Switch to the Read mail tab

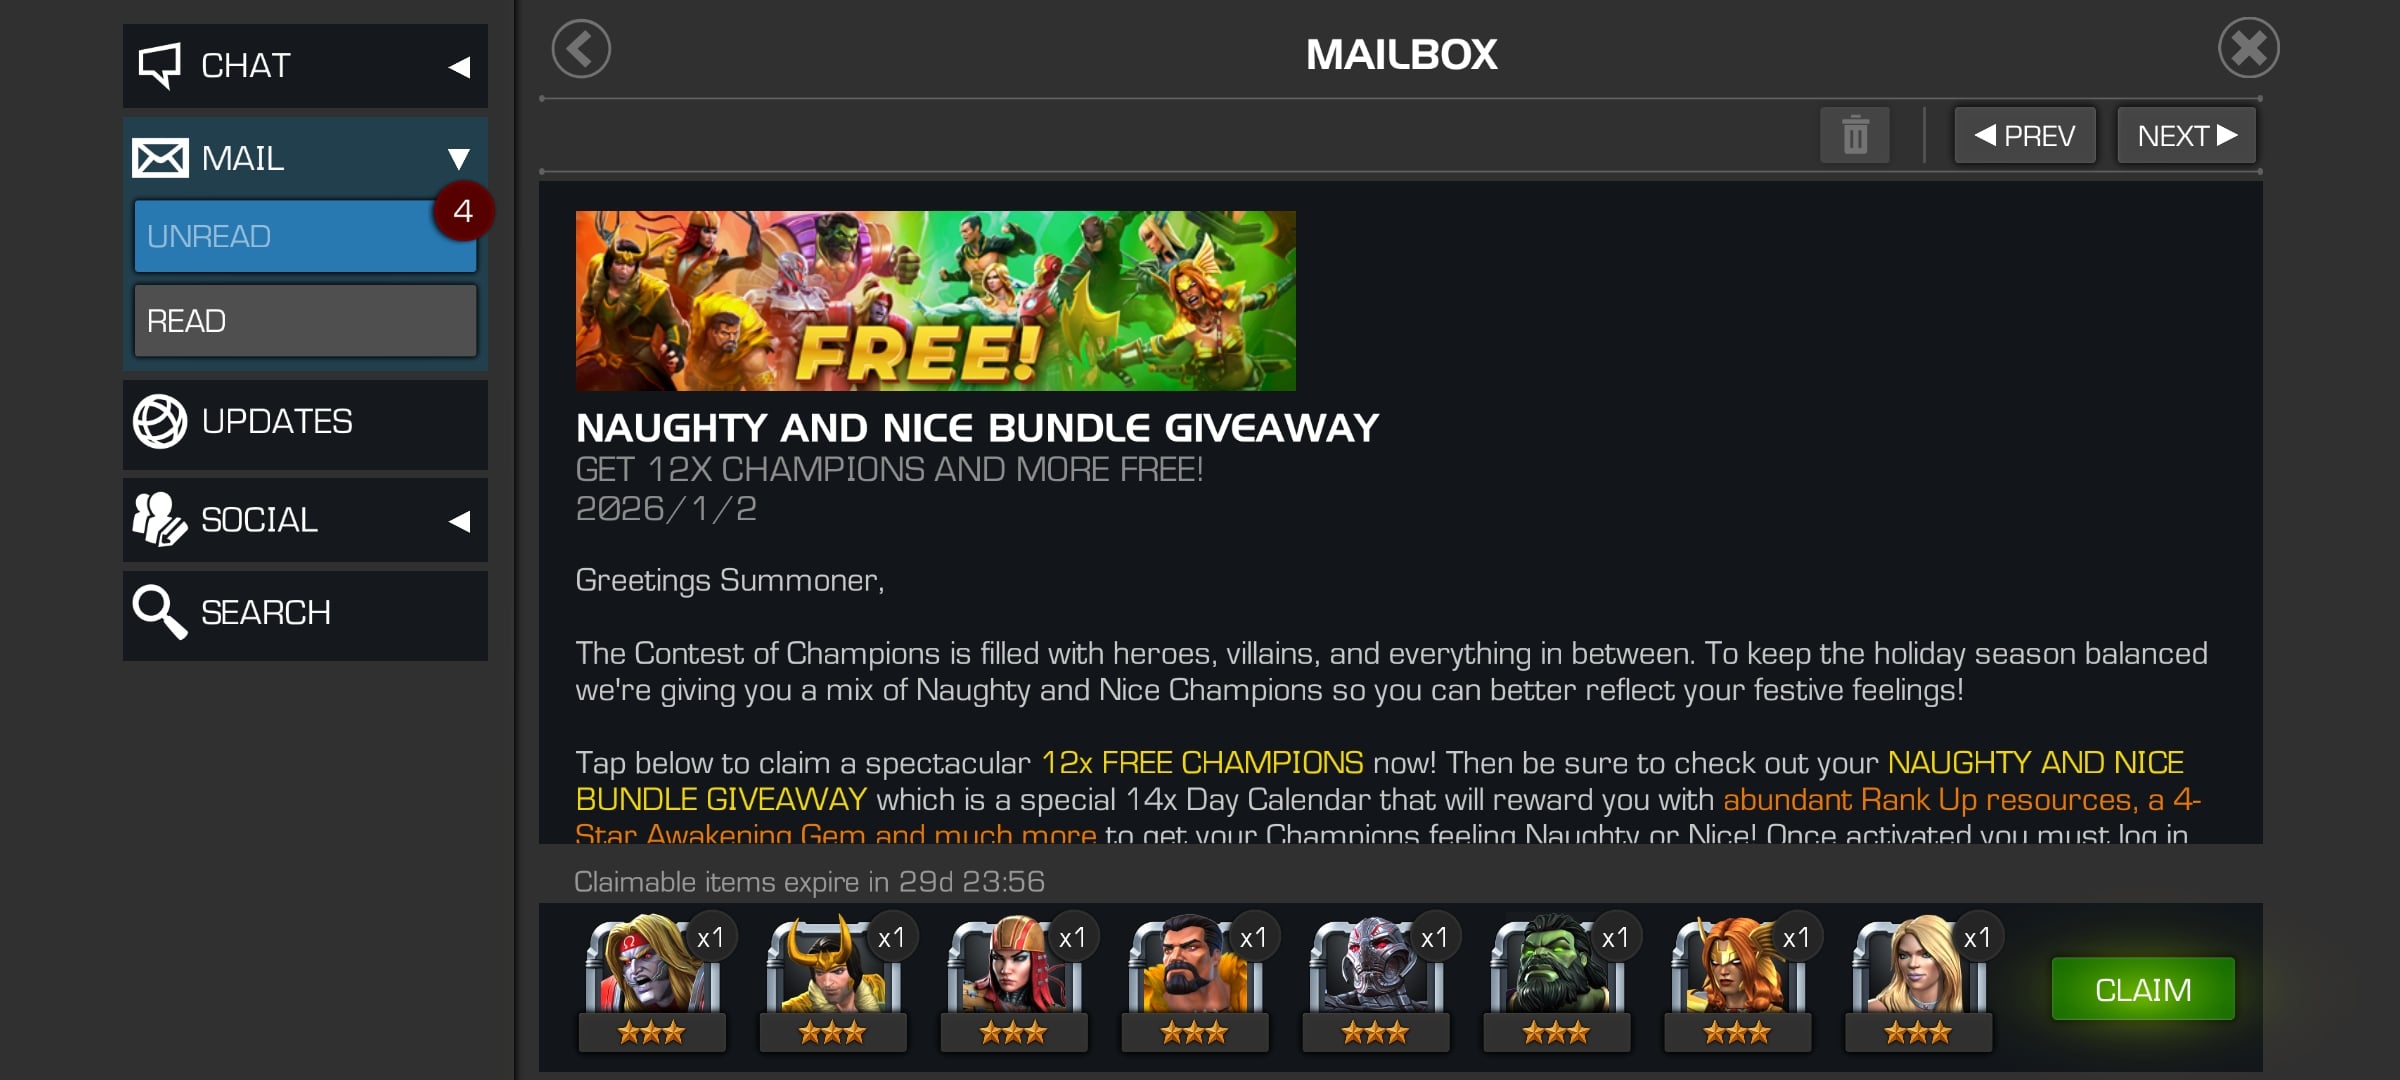point(305,321)
